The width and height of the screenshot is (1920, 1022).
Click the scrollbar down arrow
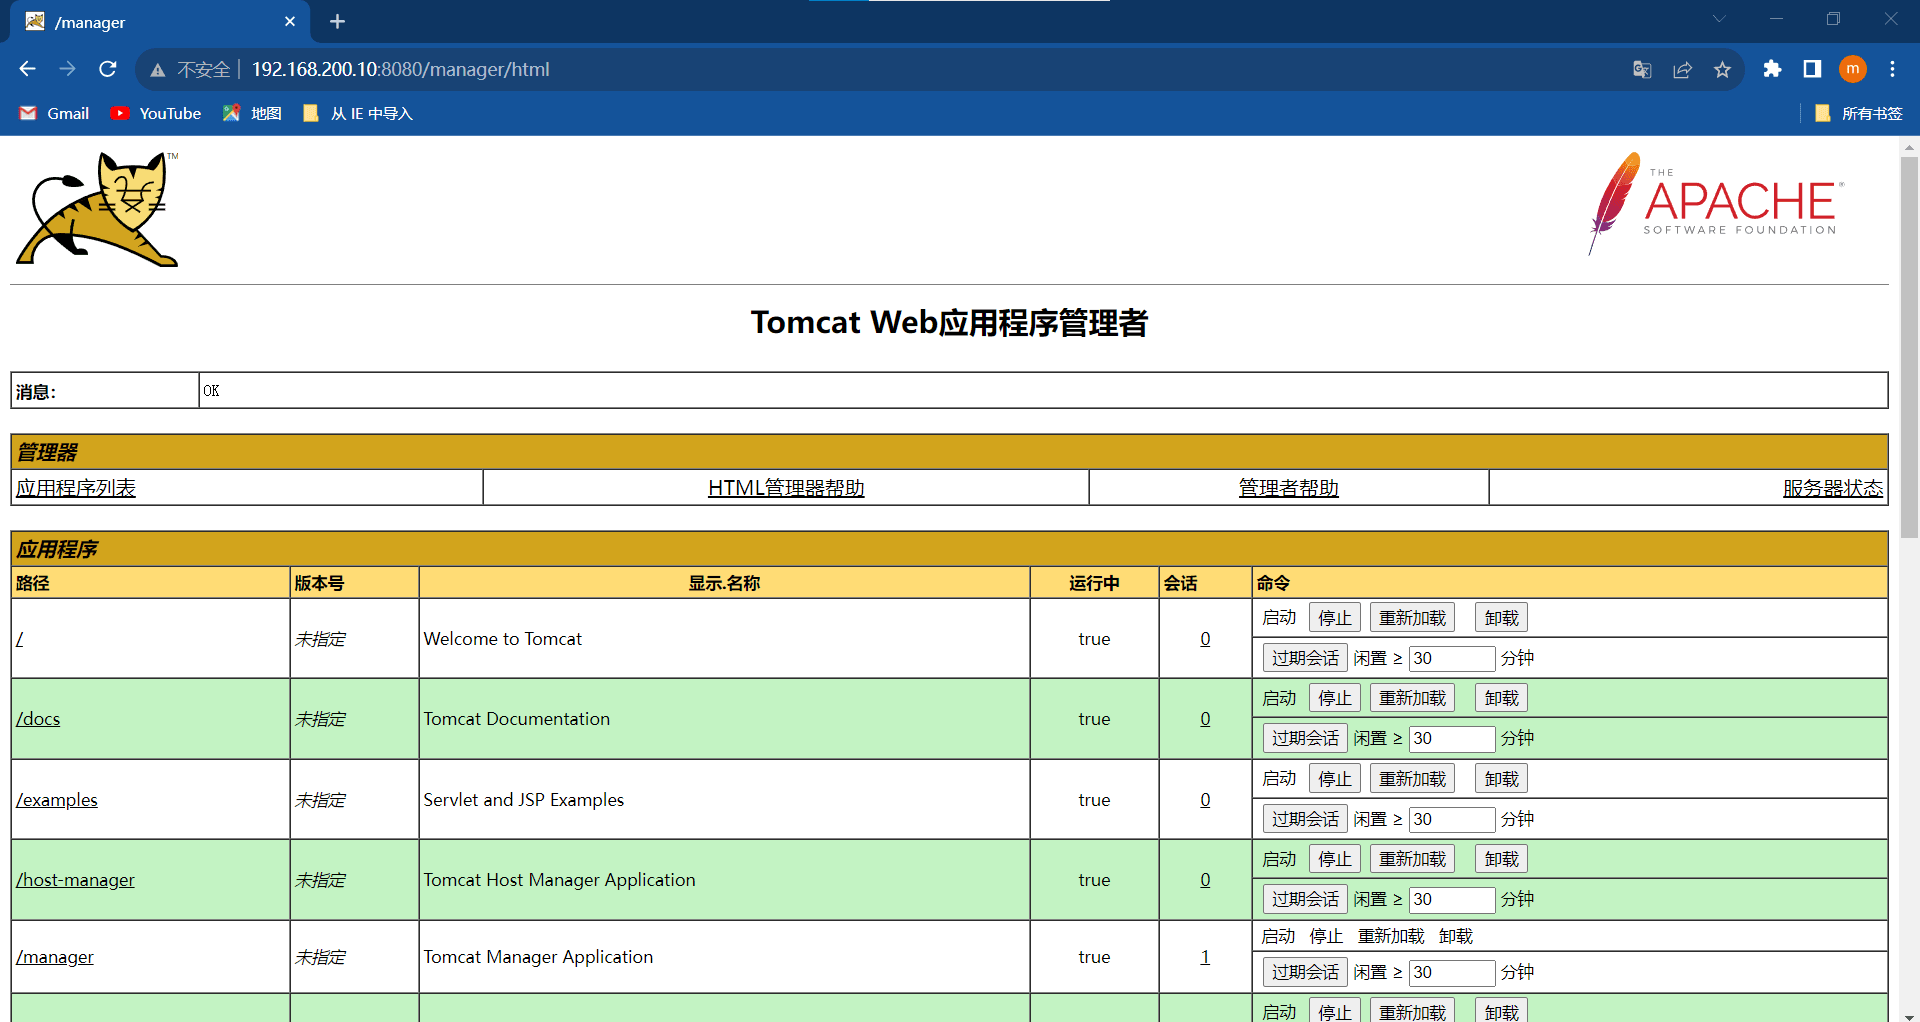pyautogui.click(x=1909, y=1015)
